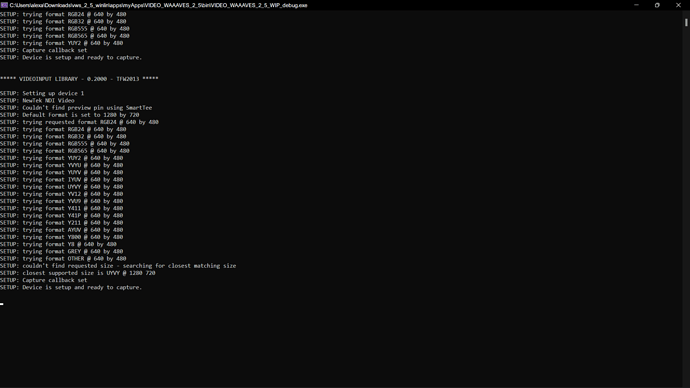Viewport: 690px width, 388px height.
Task: Click the 'trying format UYVY' line
Action: pos(62,187)
